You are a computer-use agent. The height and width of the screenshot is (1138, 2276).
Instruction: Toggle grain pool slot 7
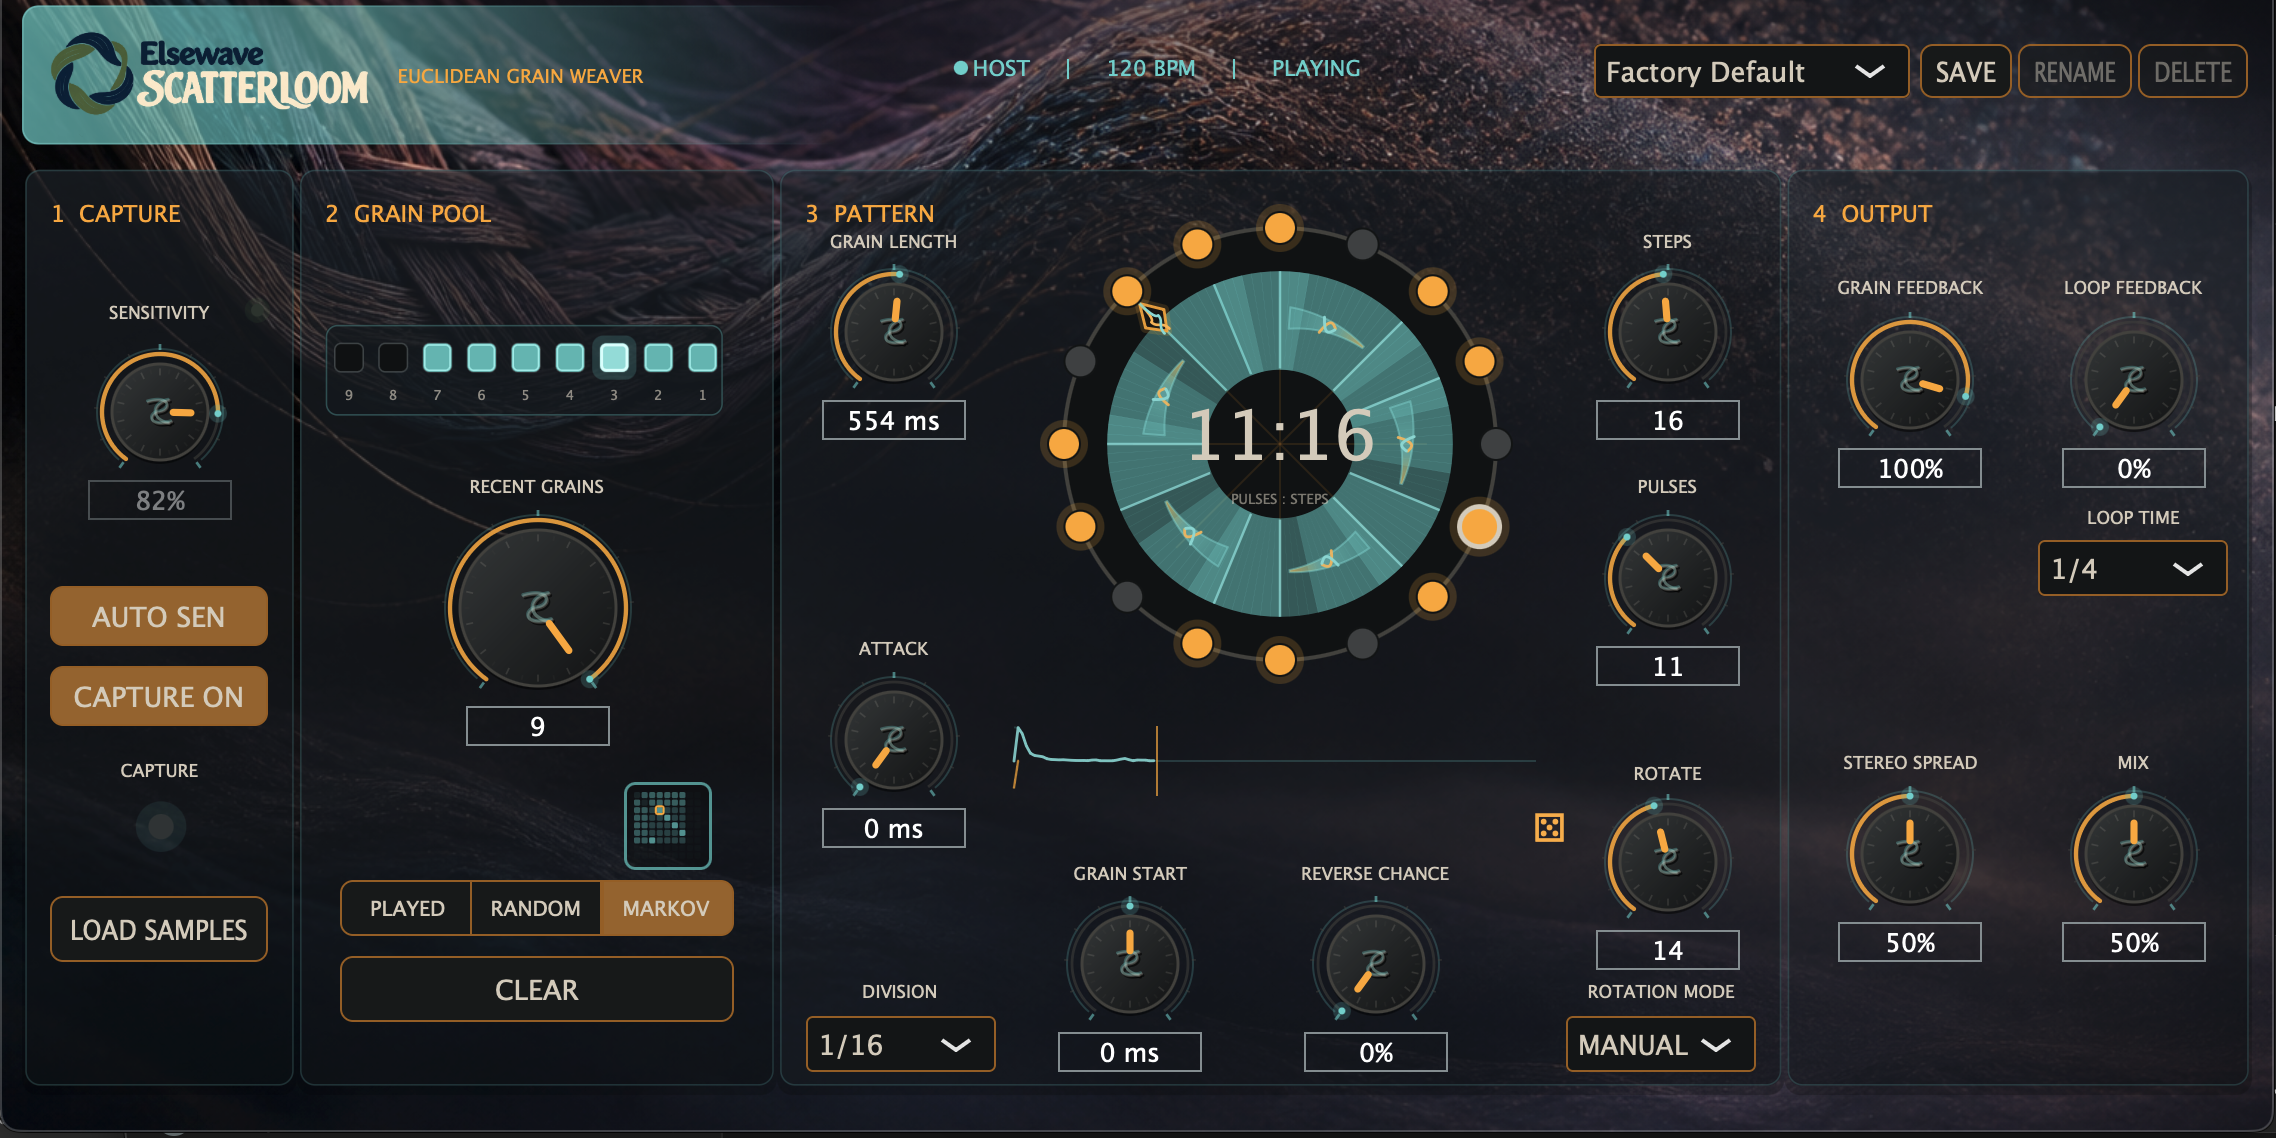point(437,357)
